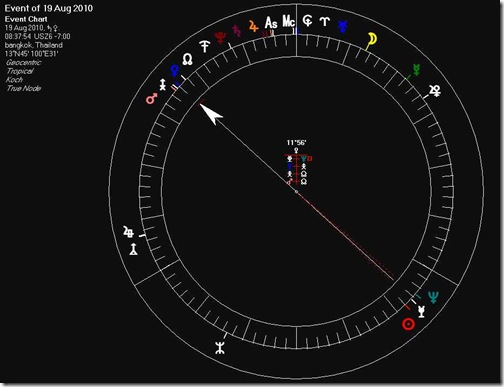Image resolution: width=504 pixels, height=387 pixels.
Task: Click the white Aries point glyph
Action: 325,22
